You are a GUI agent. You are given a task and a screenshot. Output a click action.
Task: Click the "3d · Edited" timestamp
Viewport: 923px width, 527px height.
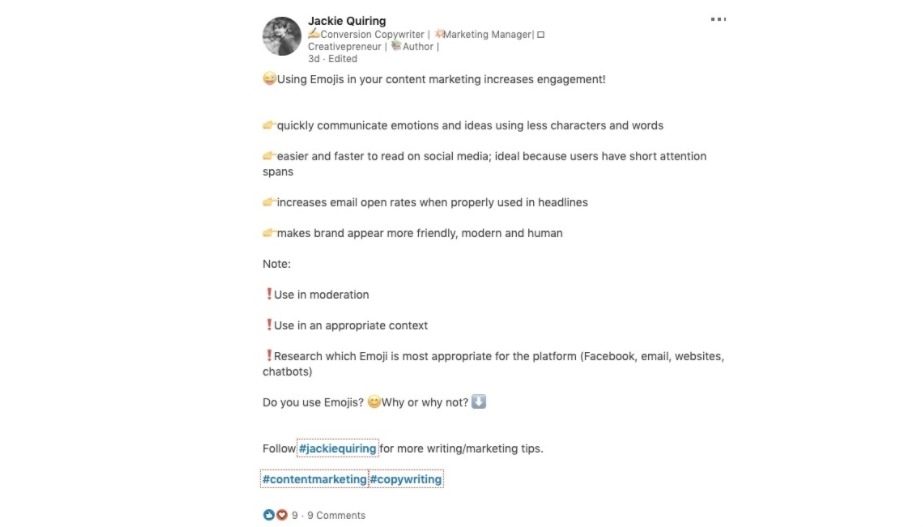tap(332, 59)
